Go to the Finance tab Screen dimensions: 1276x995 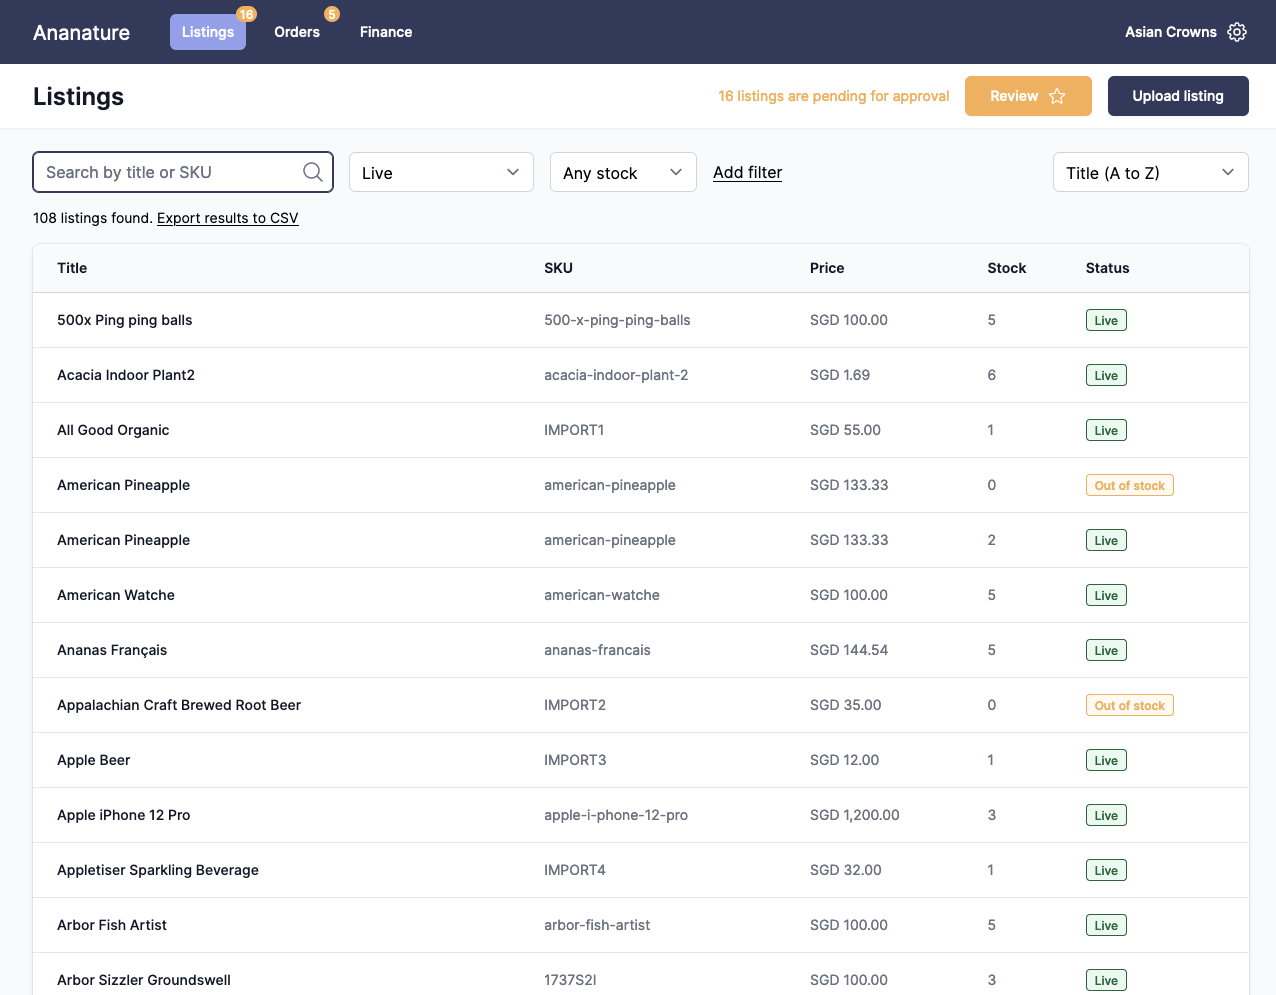point(386,32)
